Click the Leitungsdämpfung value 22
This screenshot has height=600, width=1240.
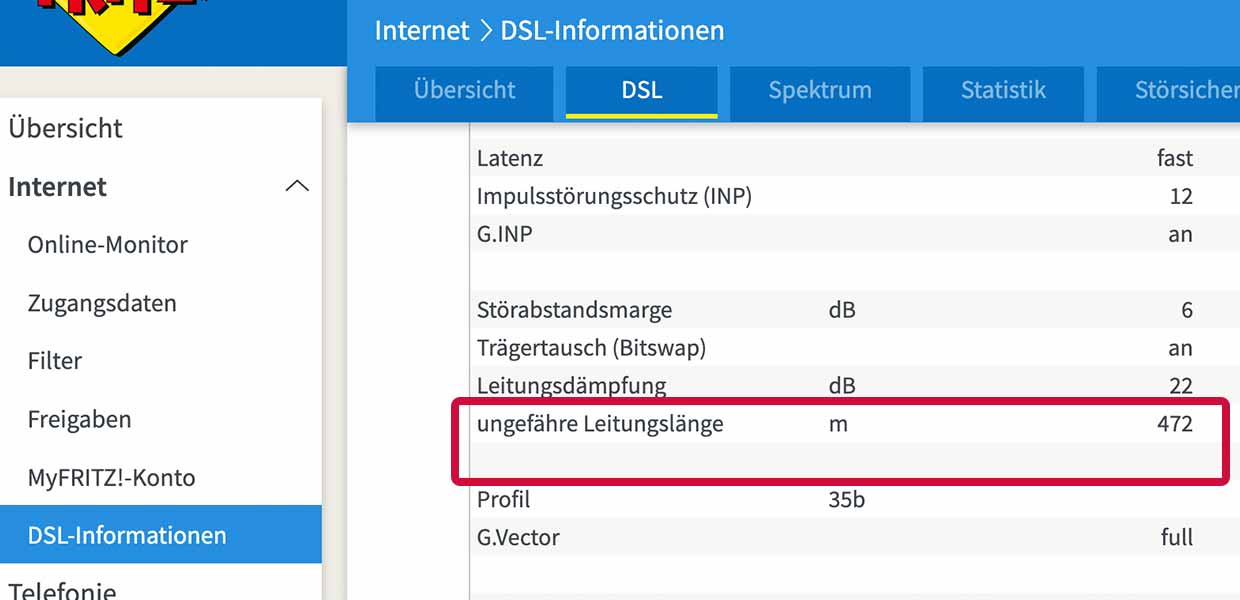click(x=1180, y=386)
